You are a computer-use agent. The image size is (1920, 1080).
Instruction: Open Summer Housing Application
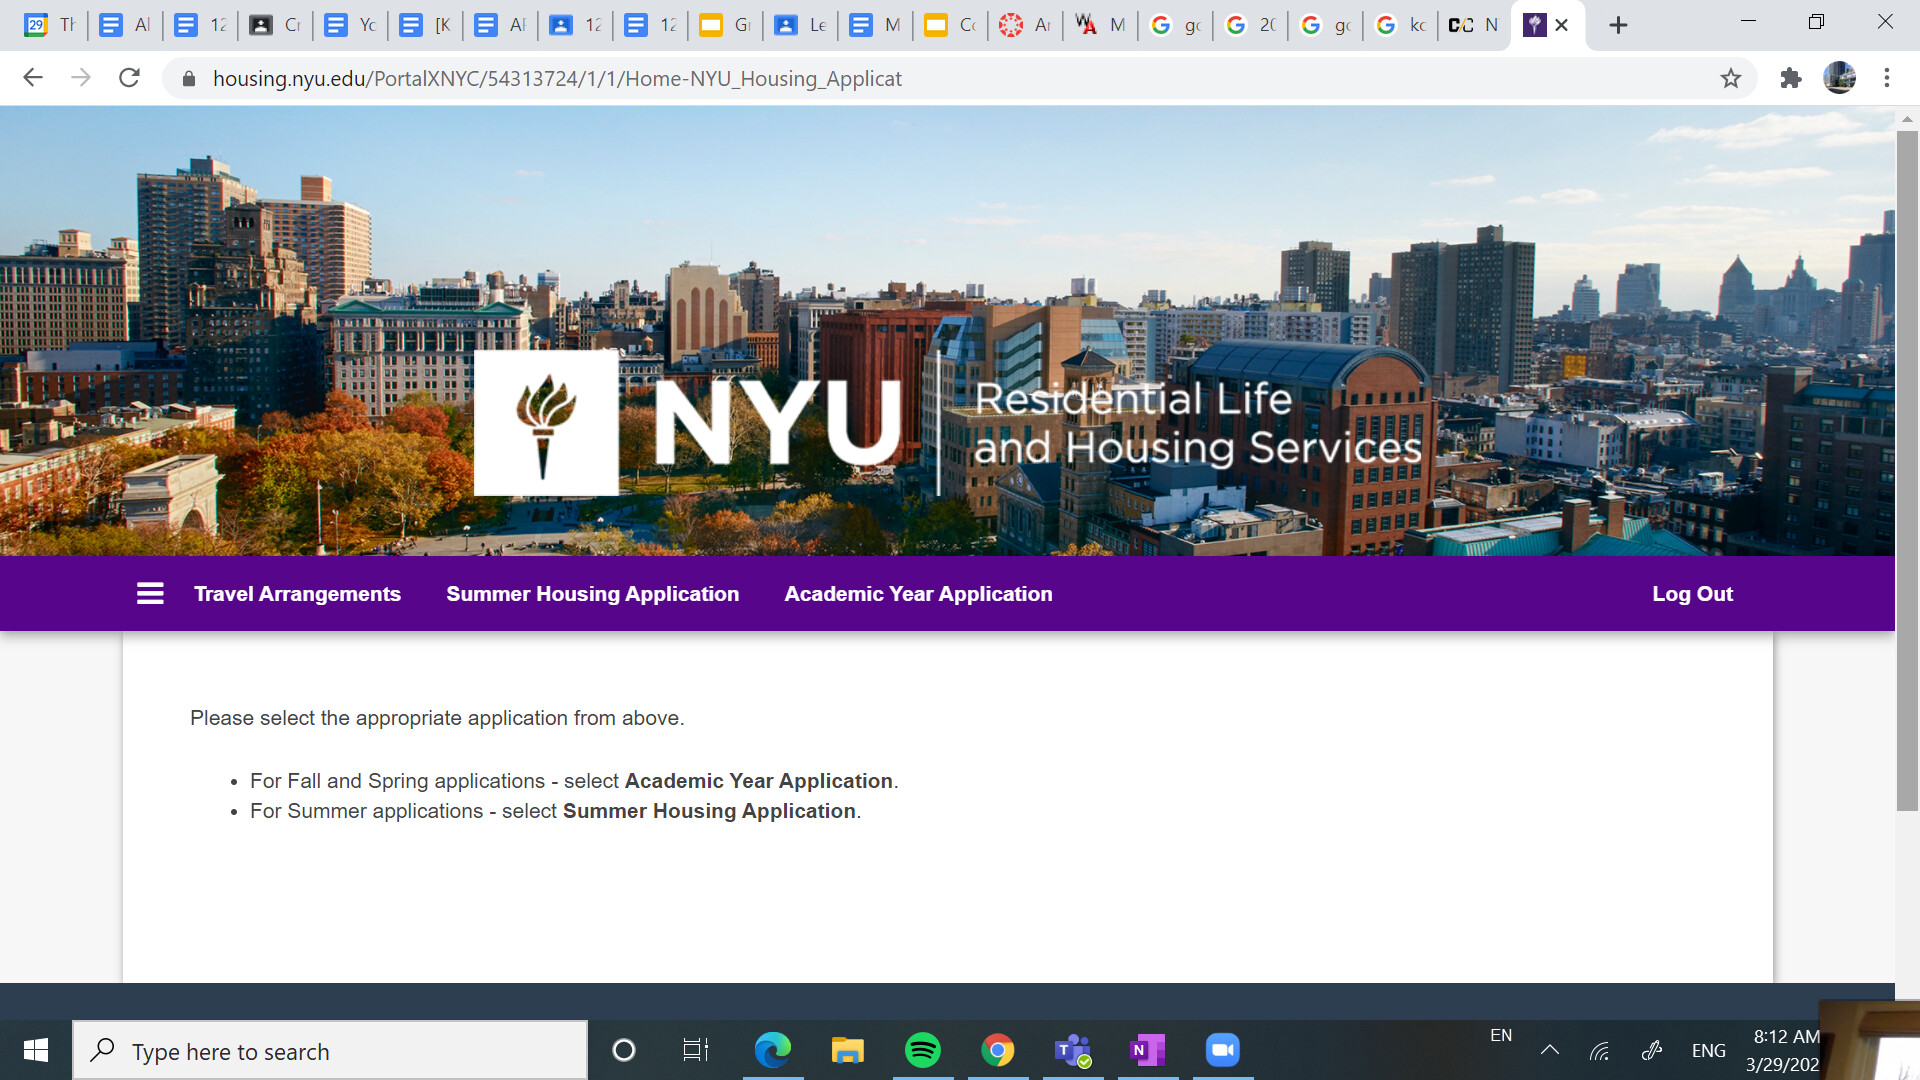[x=592, y=594]
